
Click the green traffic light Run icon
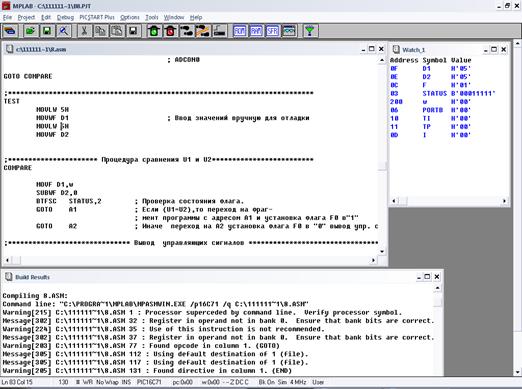coord(154,31)
